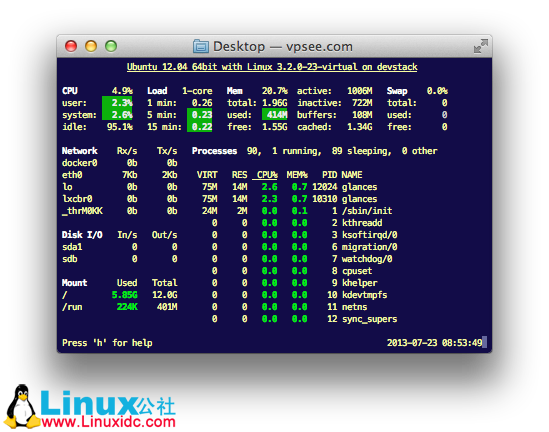This screenshot has width=549, height=432.
Task: Click the yellow minimize window button
Action: tap(91, 46)
